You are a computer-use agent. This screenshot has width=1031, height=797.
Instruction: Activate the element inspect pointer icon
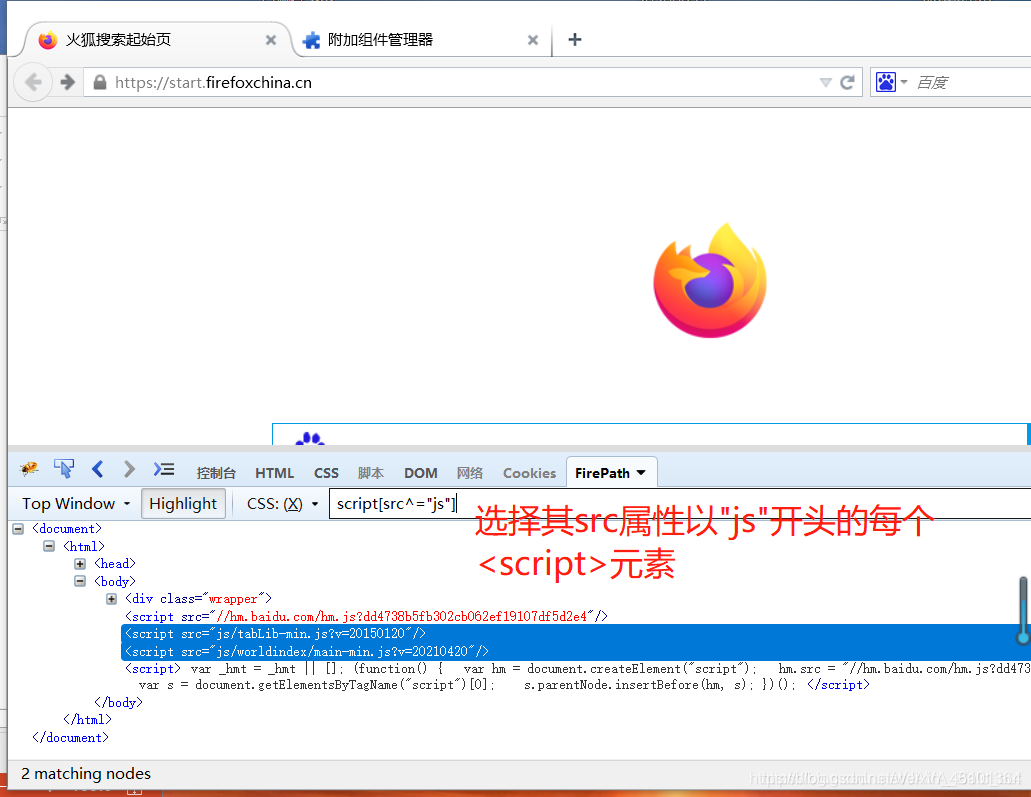click(x=64, y=469)
